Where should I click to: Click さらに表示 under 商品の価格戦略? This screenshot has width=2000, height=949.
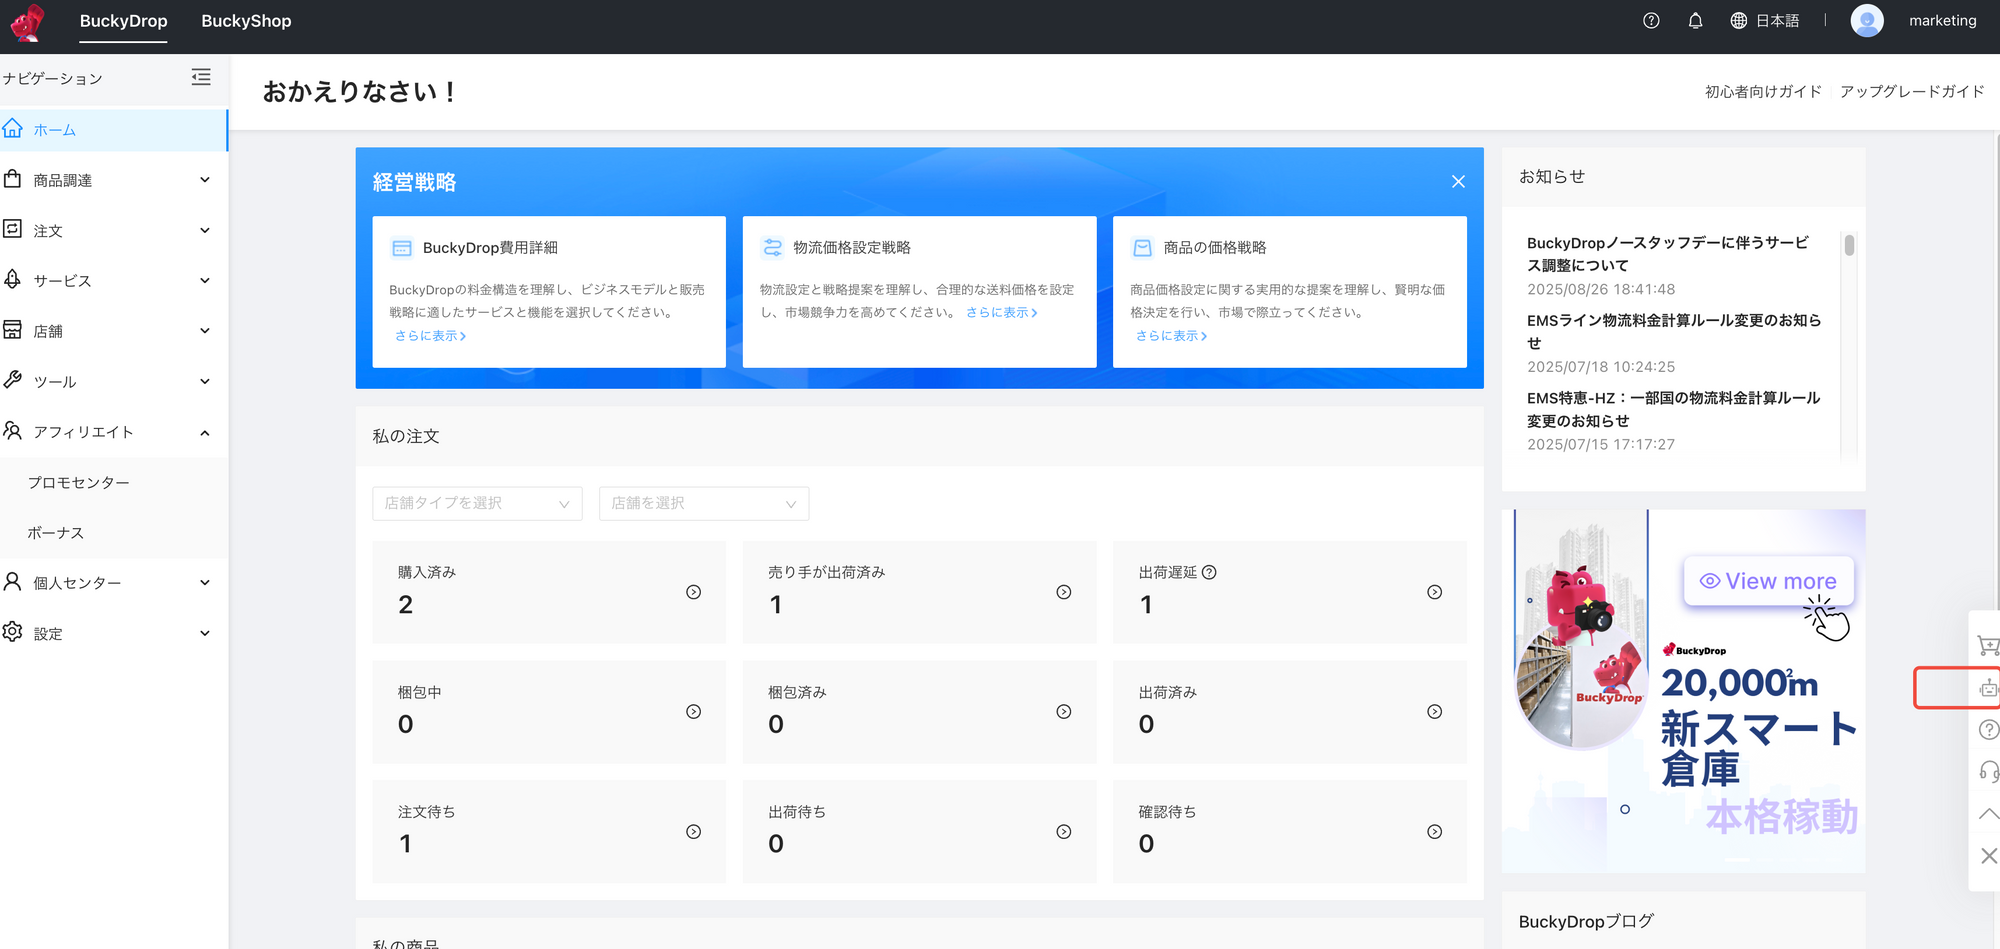[x=1171, y=336]
